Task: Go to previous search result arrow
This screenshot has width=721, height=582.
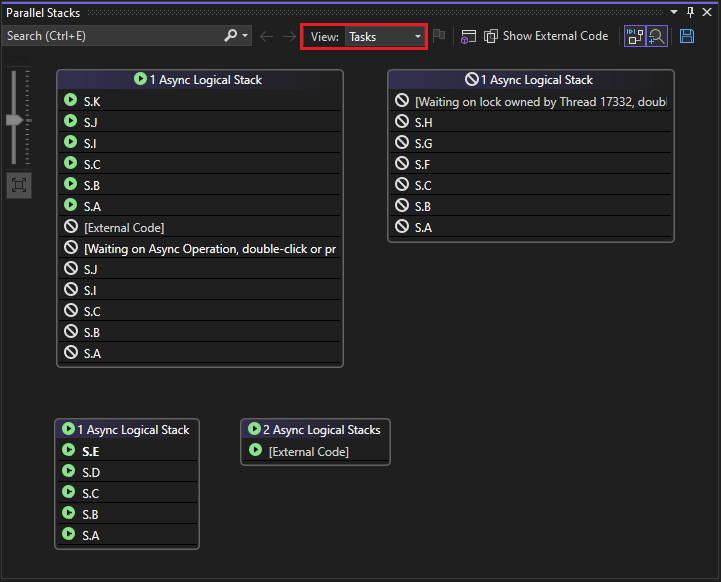Action: 266,36
